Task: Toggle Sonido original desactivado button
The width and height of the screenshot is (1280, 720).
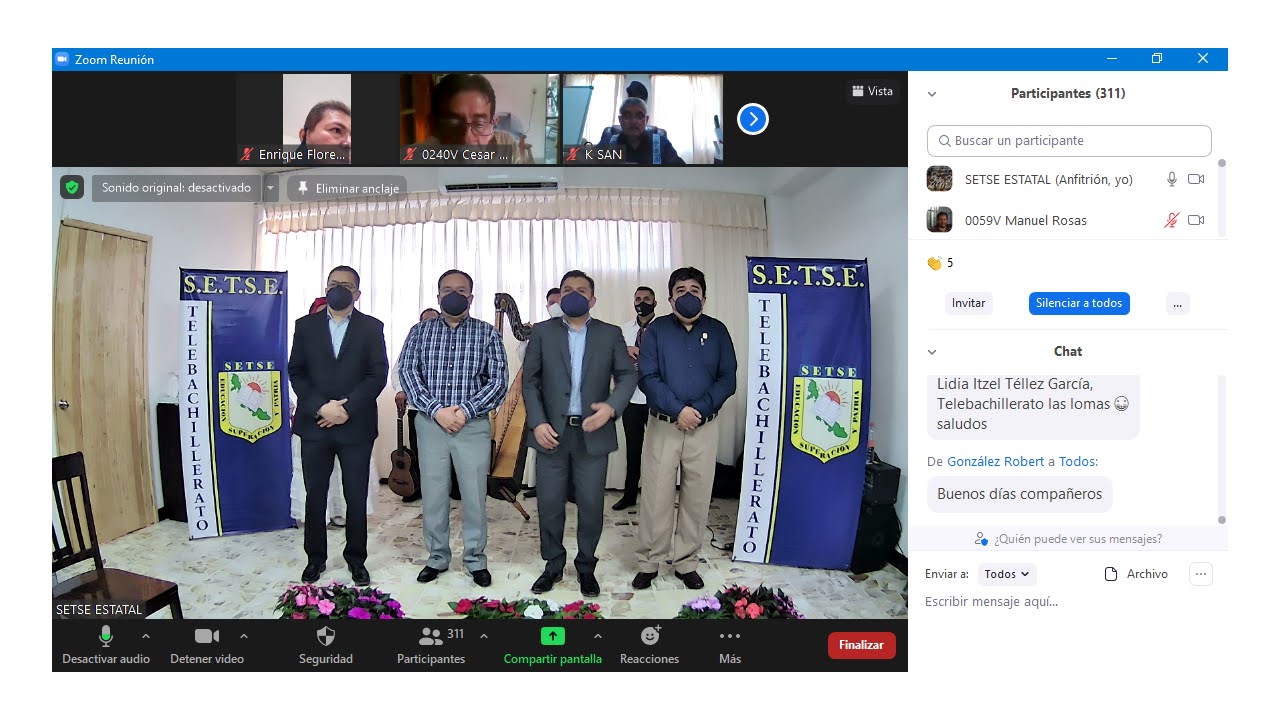Action: [177, 188]
